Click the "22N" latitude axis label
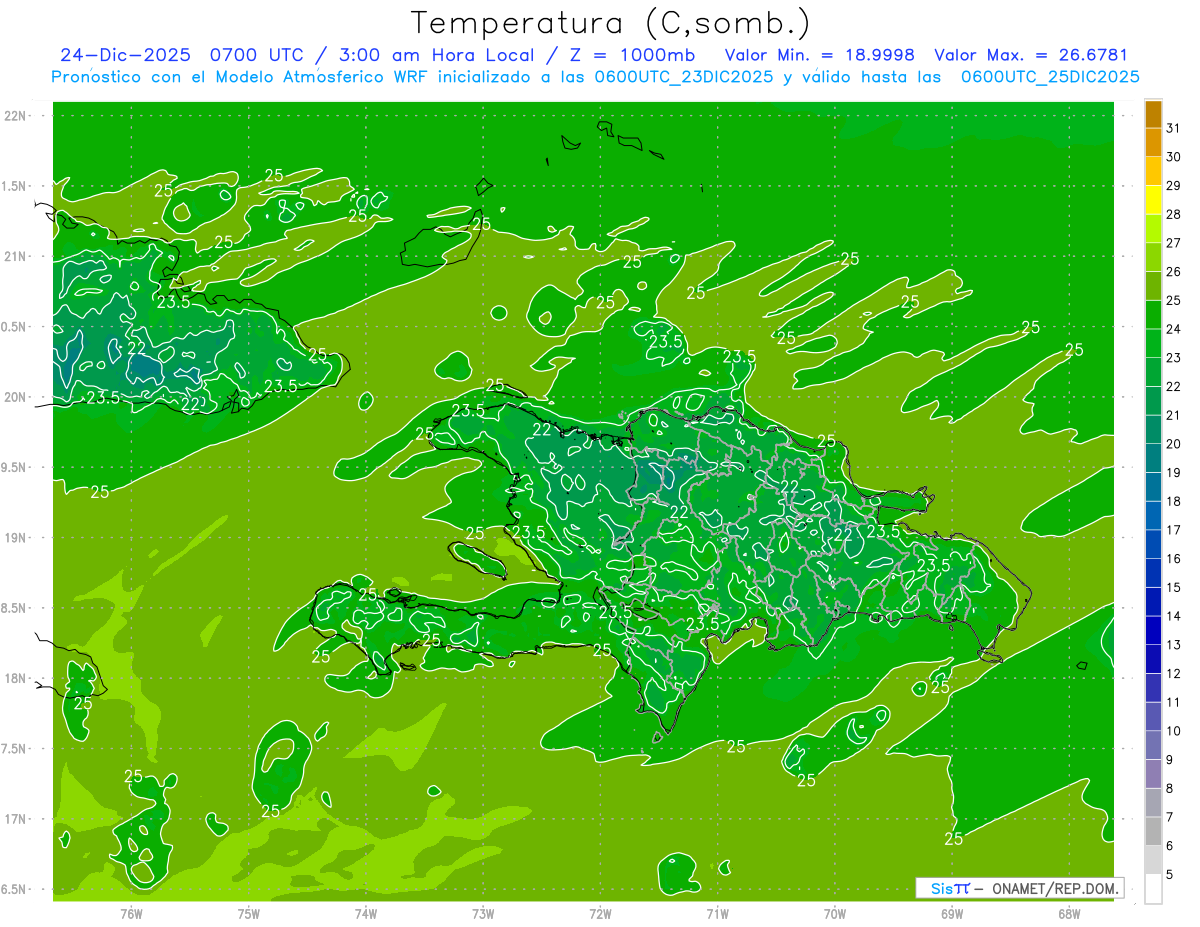 pos(15,116)
